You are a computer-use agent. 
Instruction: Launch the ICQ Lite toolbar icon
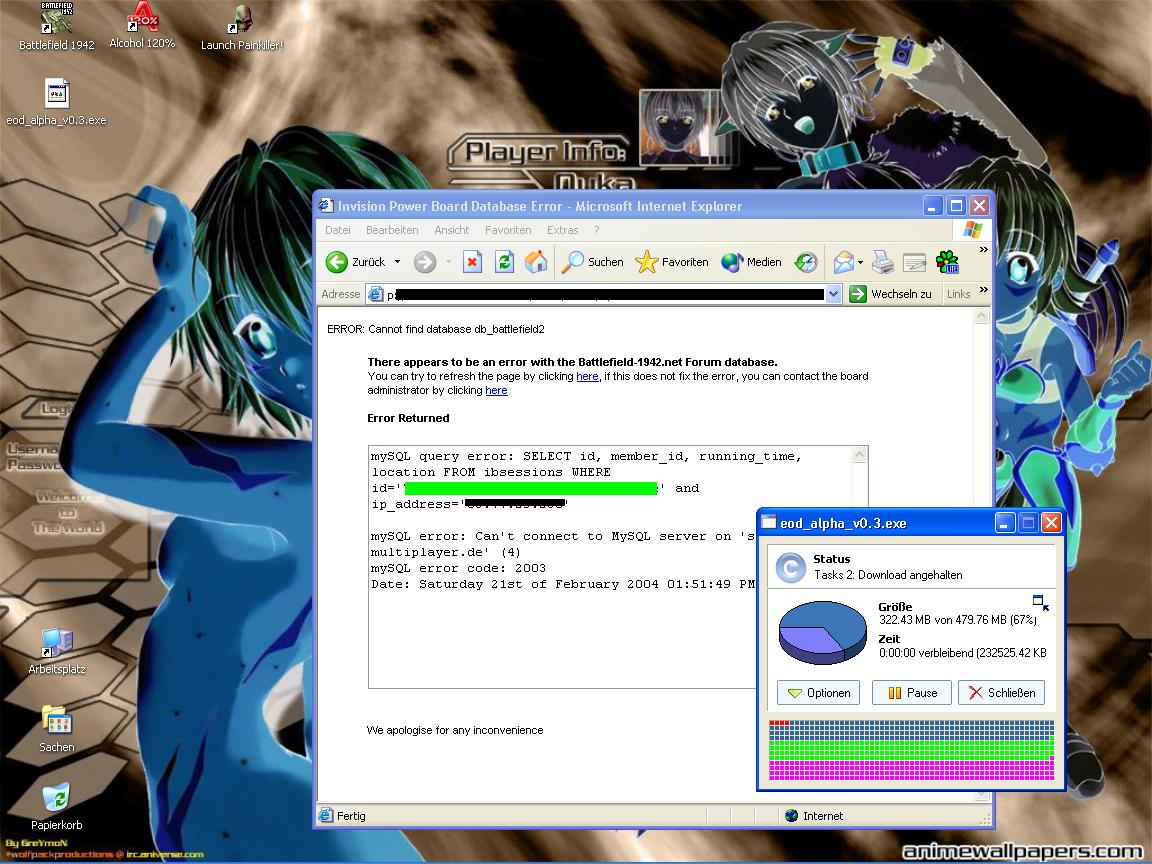946,262
